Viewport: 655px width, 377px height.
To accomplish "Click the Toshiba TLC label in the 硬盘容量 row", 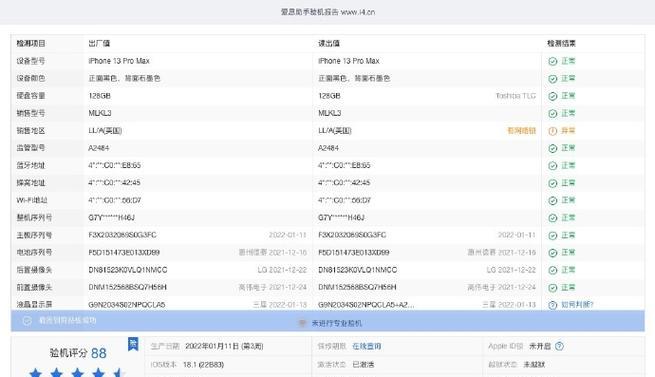I will [515, 96].
